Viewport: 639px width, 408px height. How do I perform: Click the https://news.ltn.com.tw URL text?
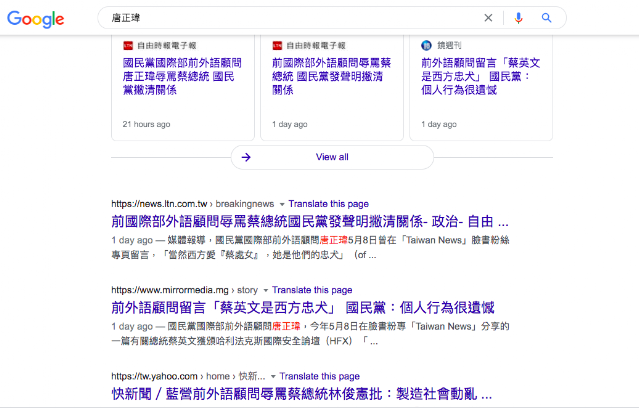pyautogui.click(x=159, y=204)
